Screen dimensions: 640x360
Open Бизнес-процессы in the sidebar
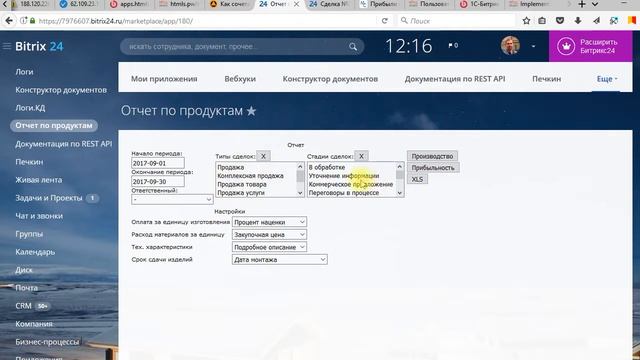coord(47,342)
